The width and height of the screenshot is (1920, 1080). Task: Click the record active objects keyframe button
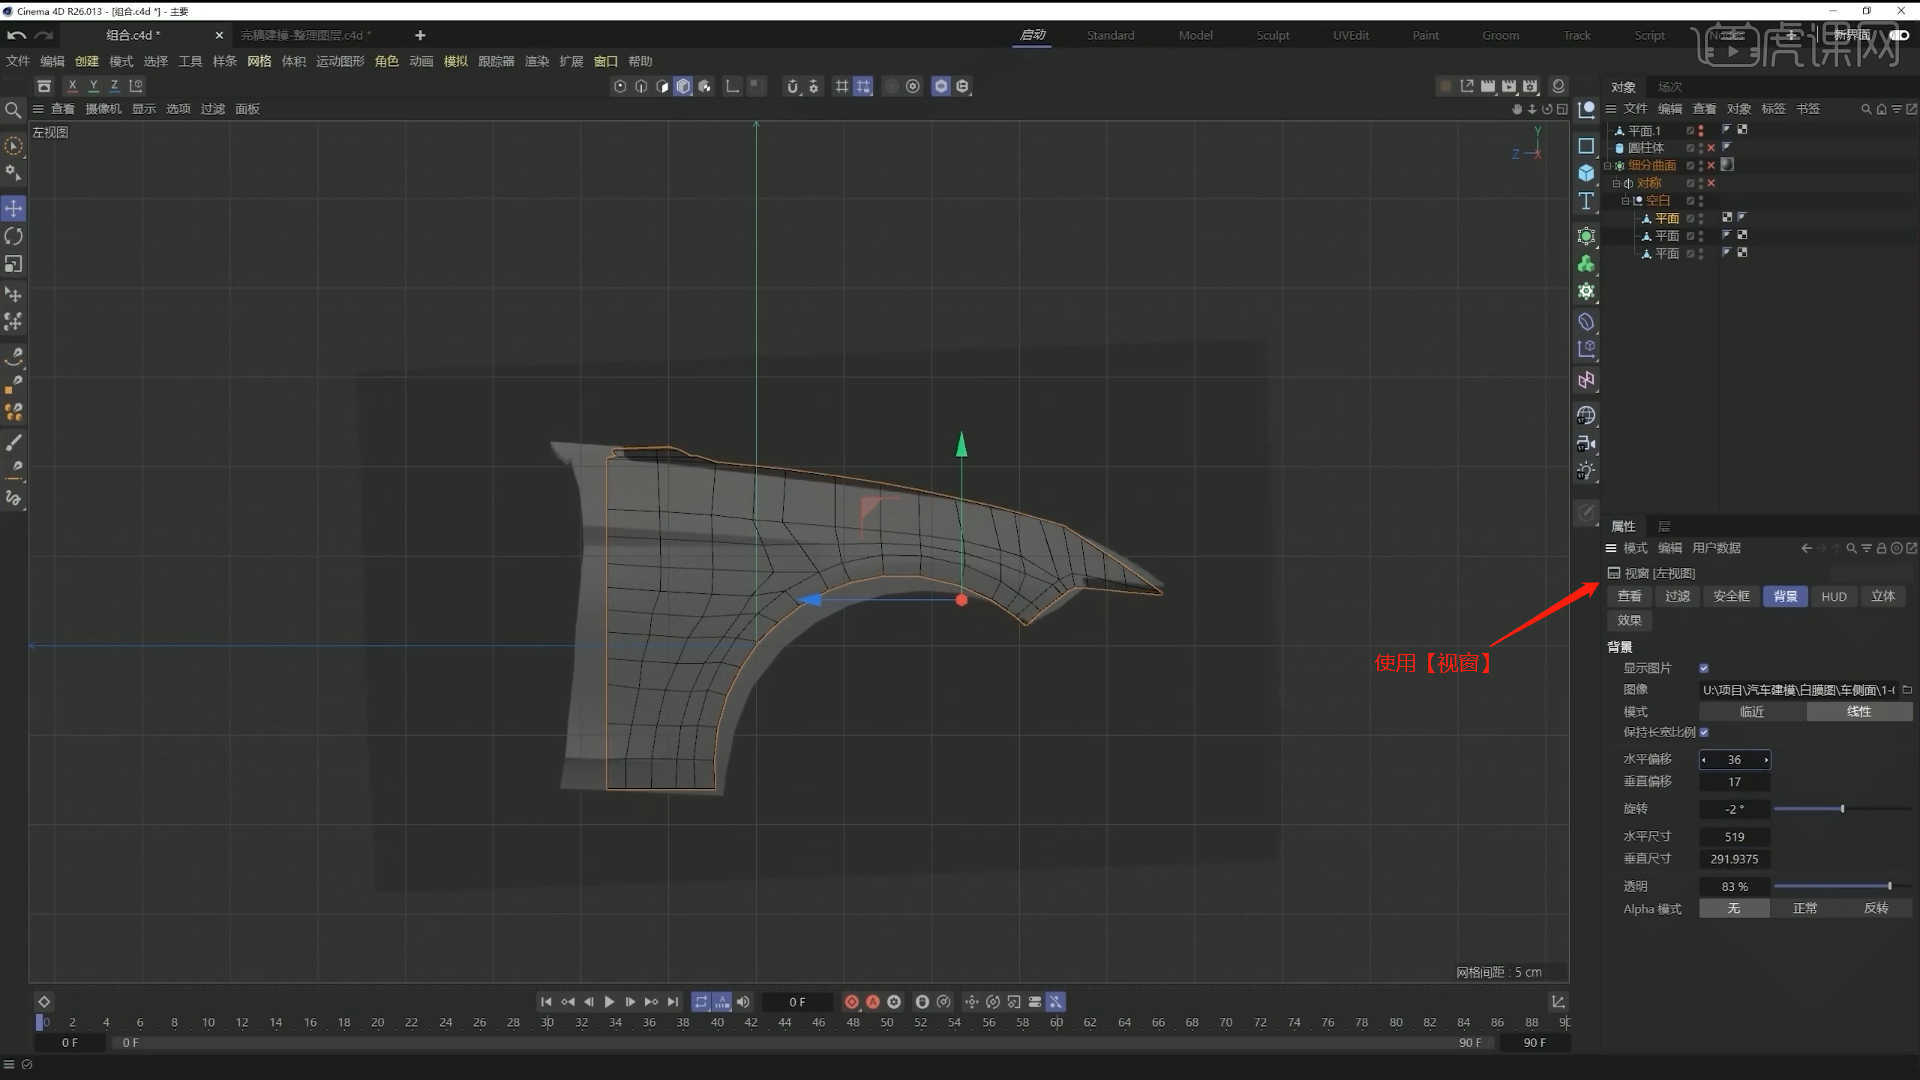point(852,1002)
